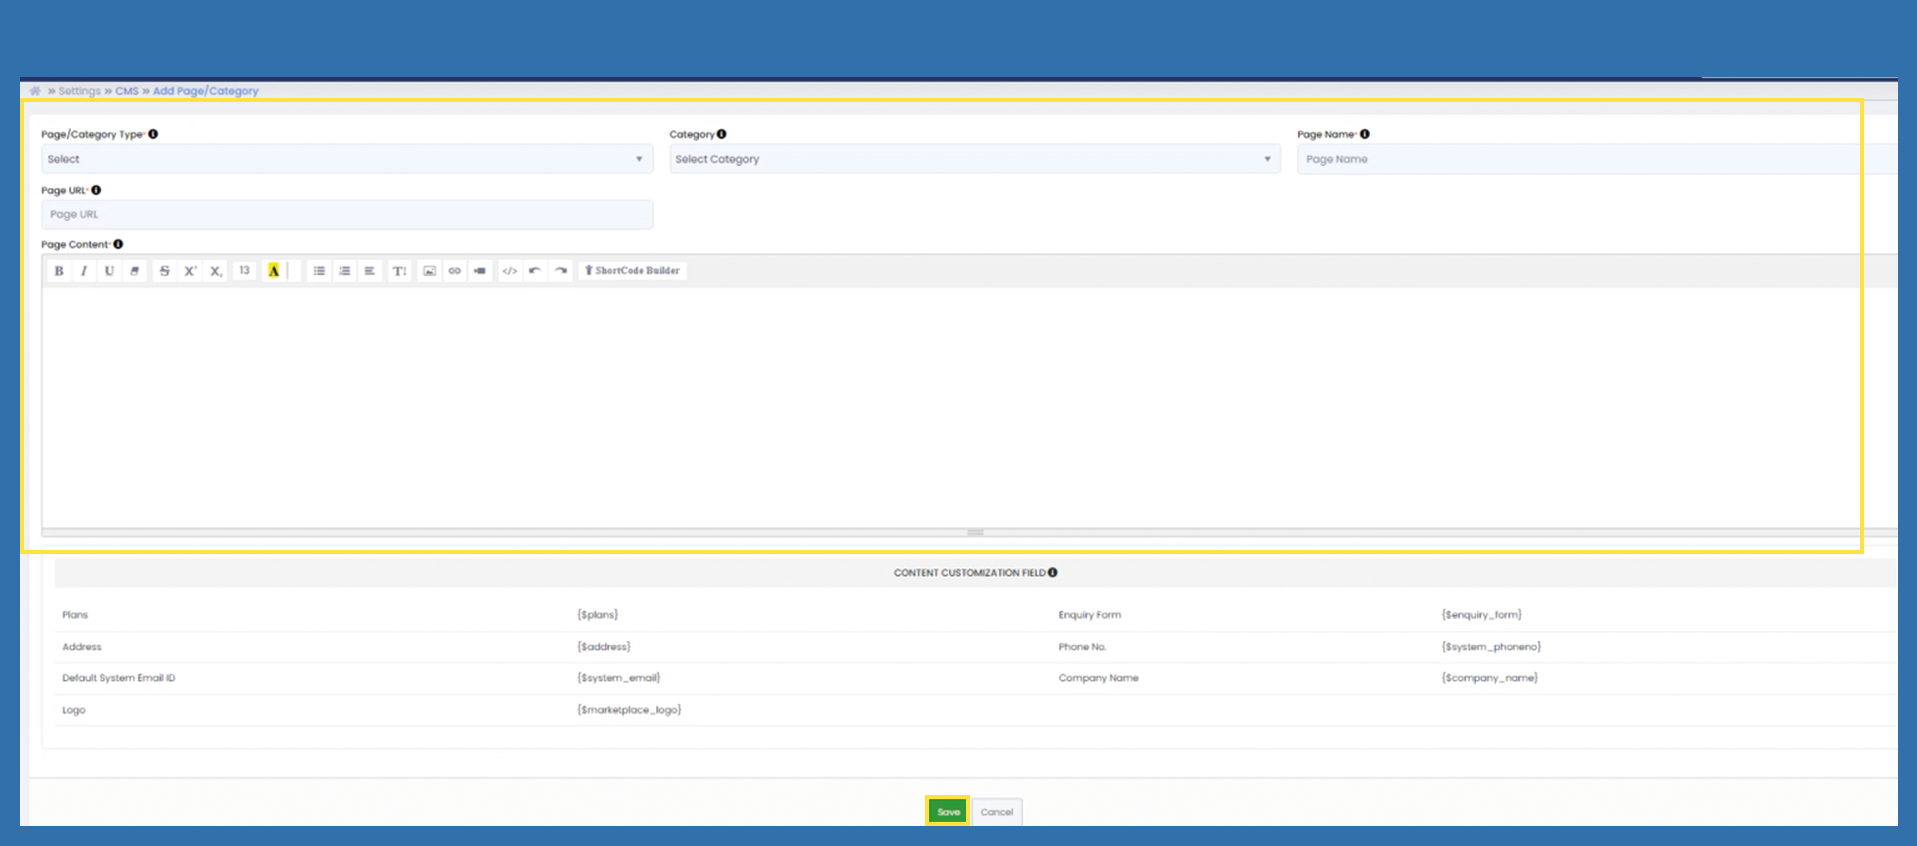Pick the yellow highlight text color
Screen dimensions: 1917x846
coord(273,271)
